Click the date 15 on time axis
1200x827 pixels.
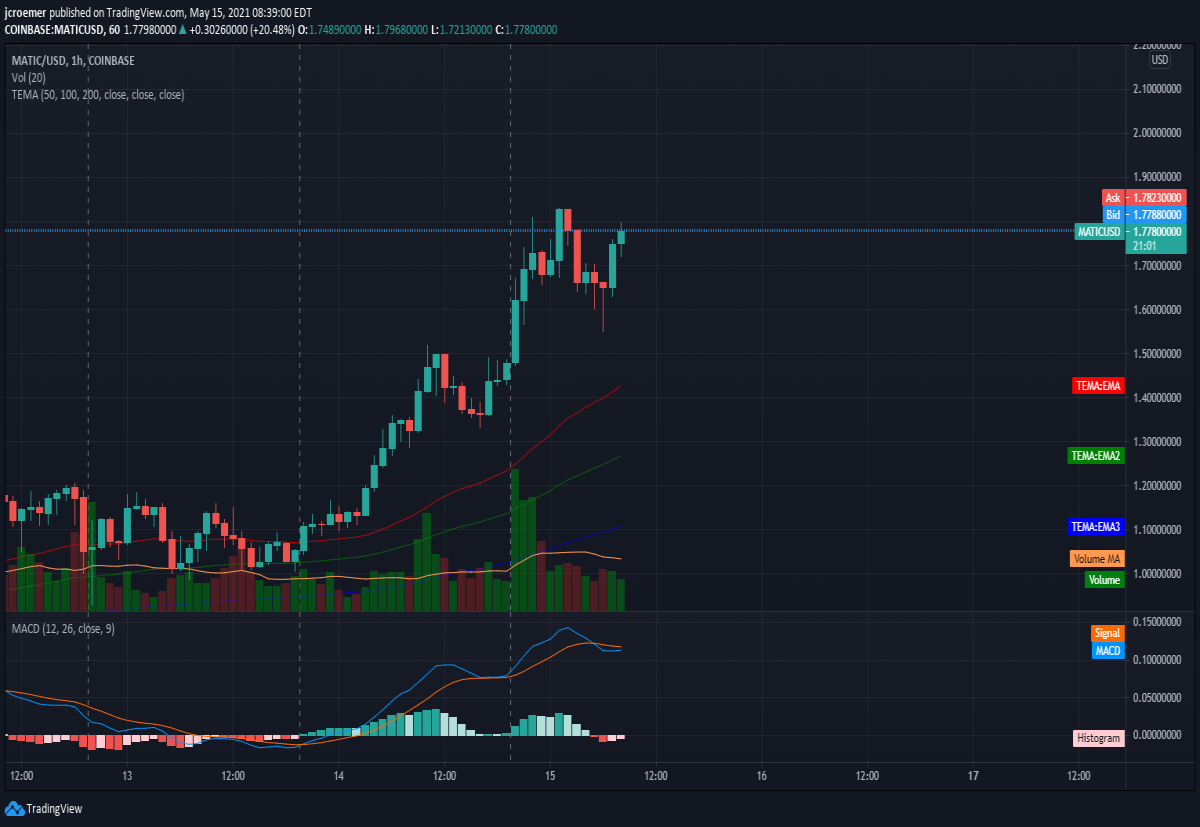click(x=550, y=775)
